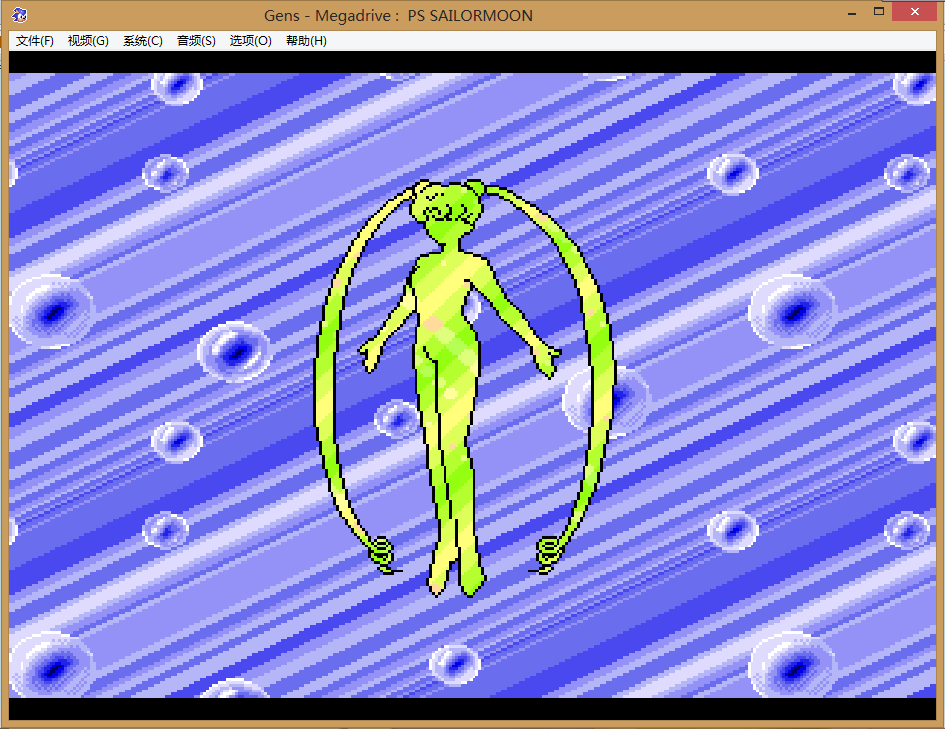Maximize the Gens emulator window

[x=879, y=11]
